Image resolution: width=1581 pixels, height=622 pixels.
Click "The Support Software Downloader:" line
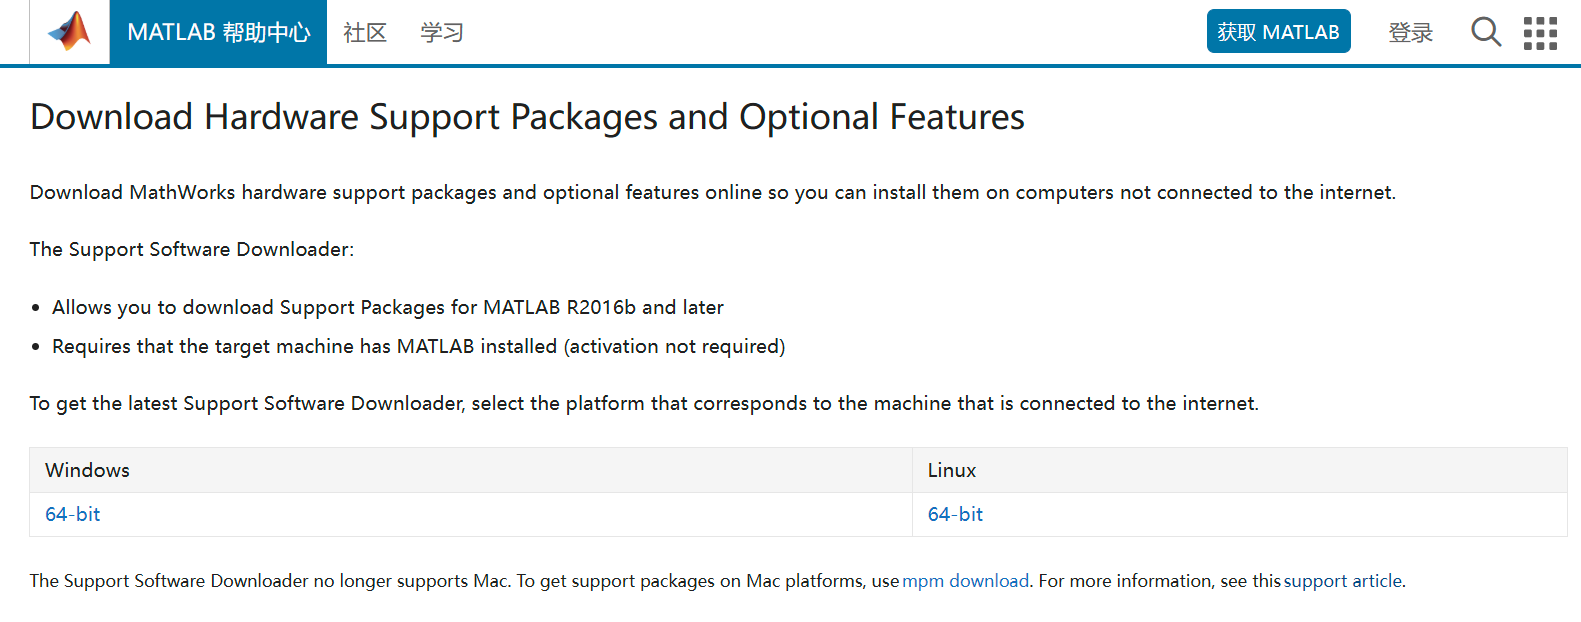pos(192,249)
